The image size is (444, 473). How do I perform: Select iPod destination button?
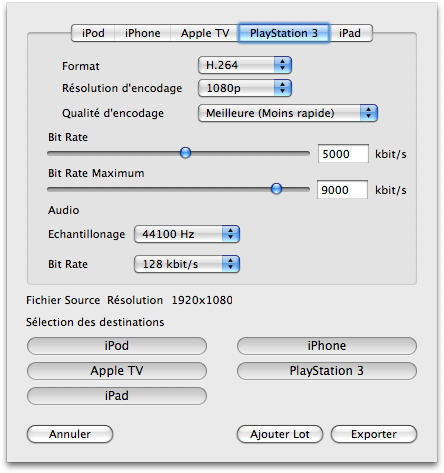(x=117, y=346)
